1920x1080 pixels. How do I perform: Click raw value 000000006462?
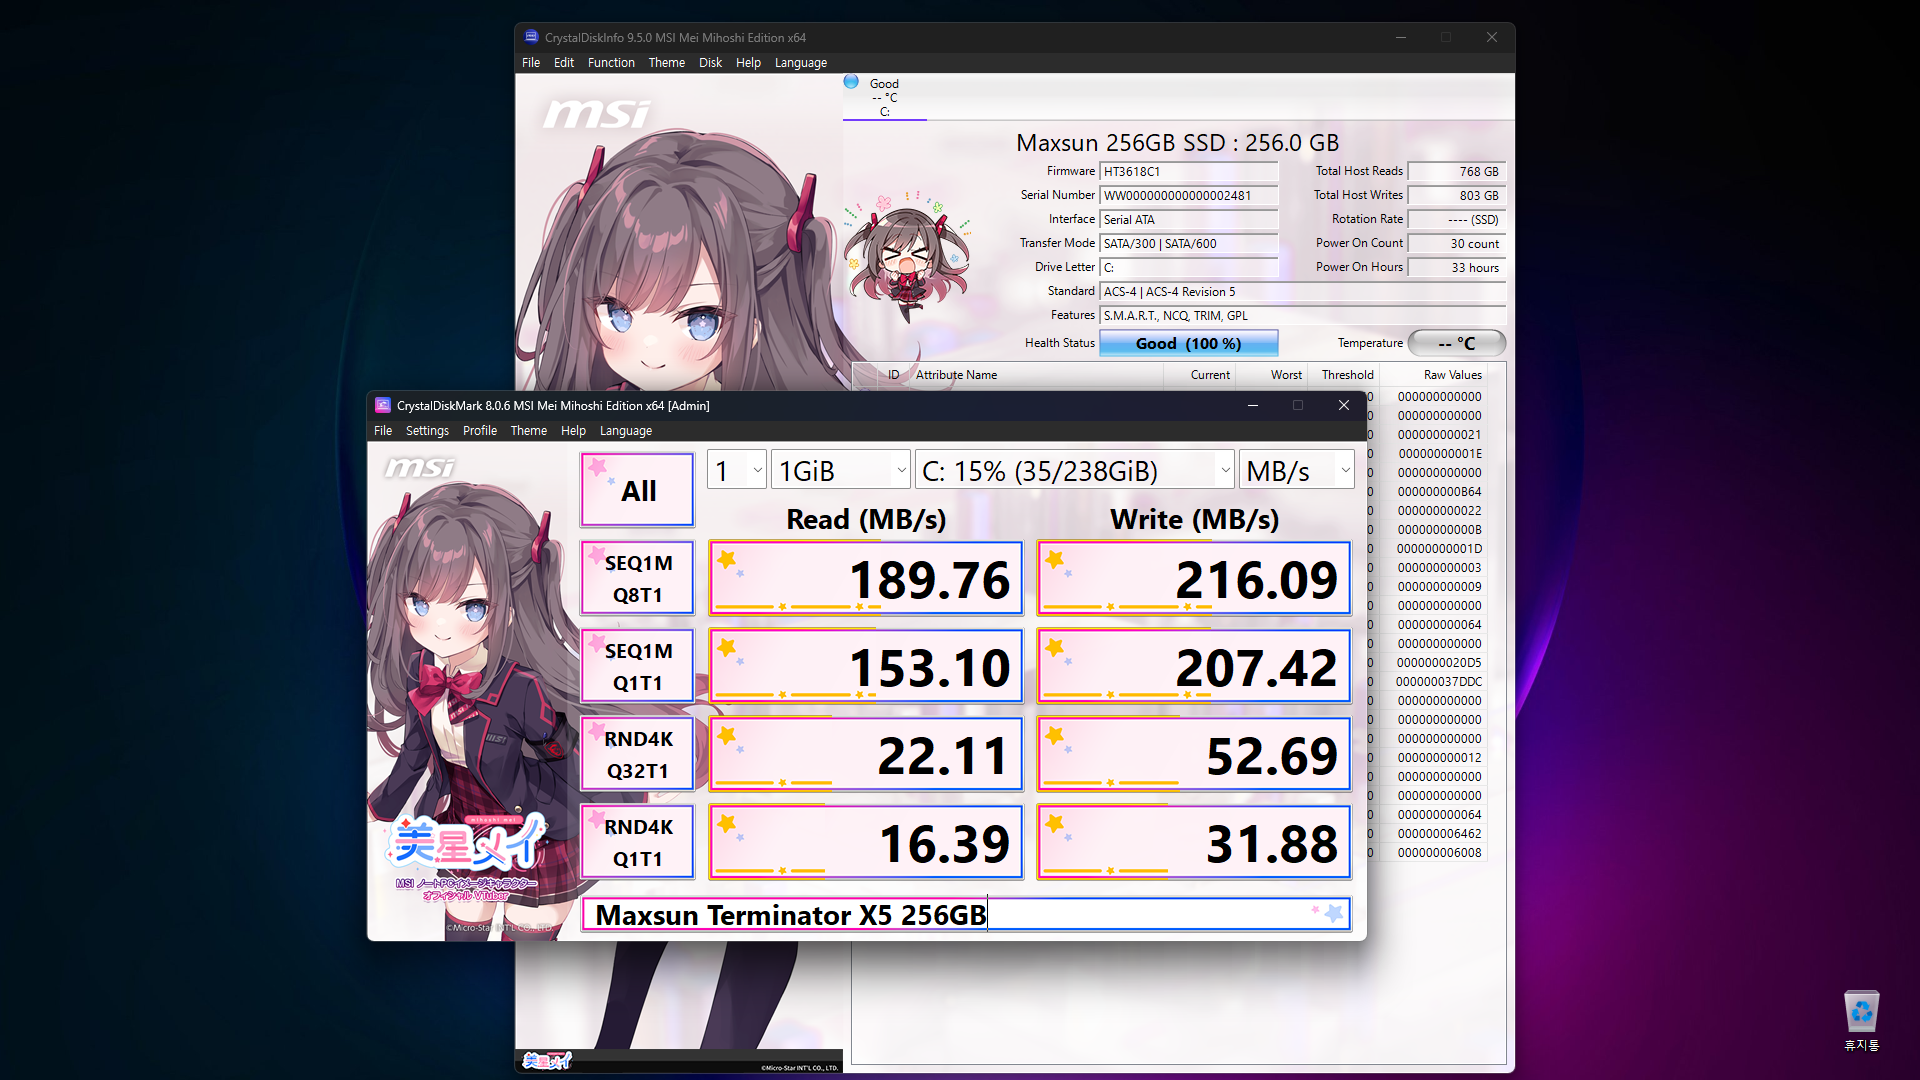coord(1440,834)
